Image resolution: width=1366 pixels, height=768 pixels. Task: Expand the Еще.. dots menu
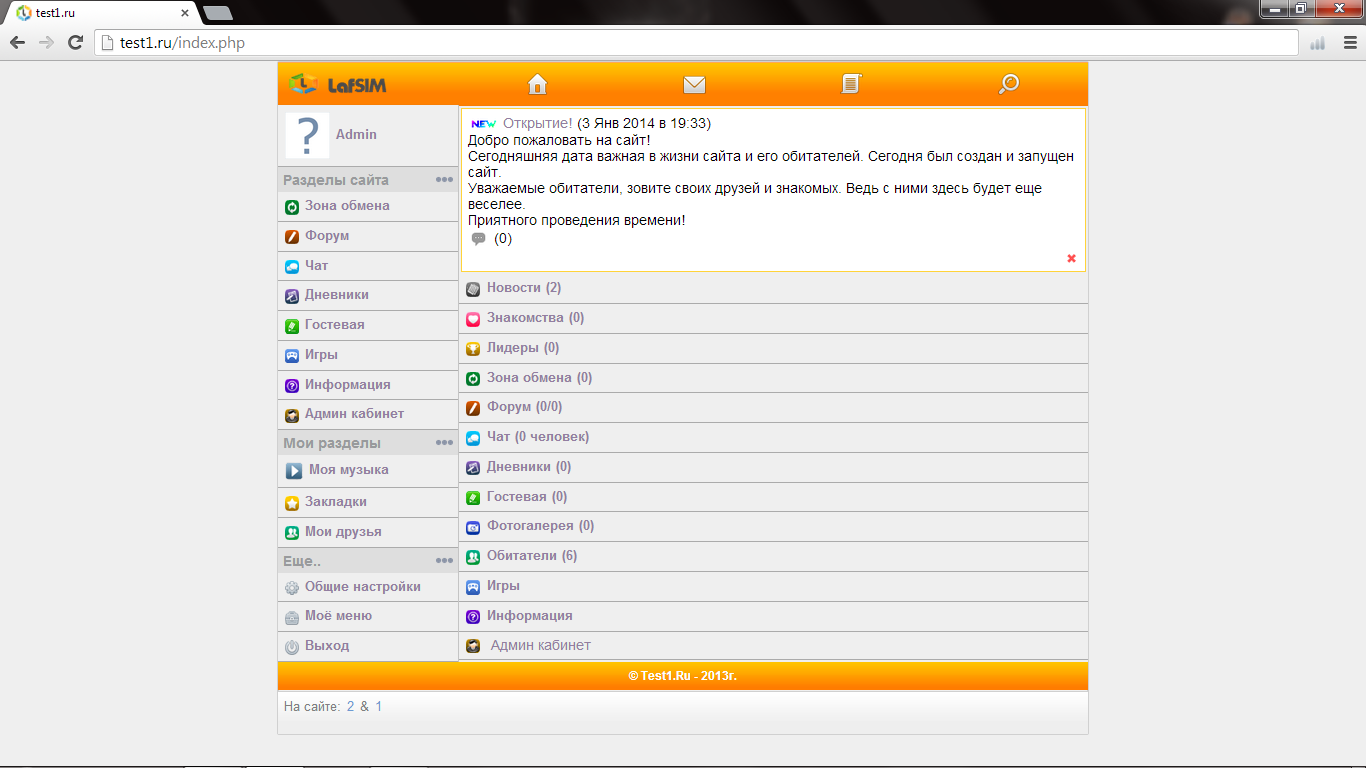[x=445, y=561]
